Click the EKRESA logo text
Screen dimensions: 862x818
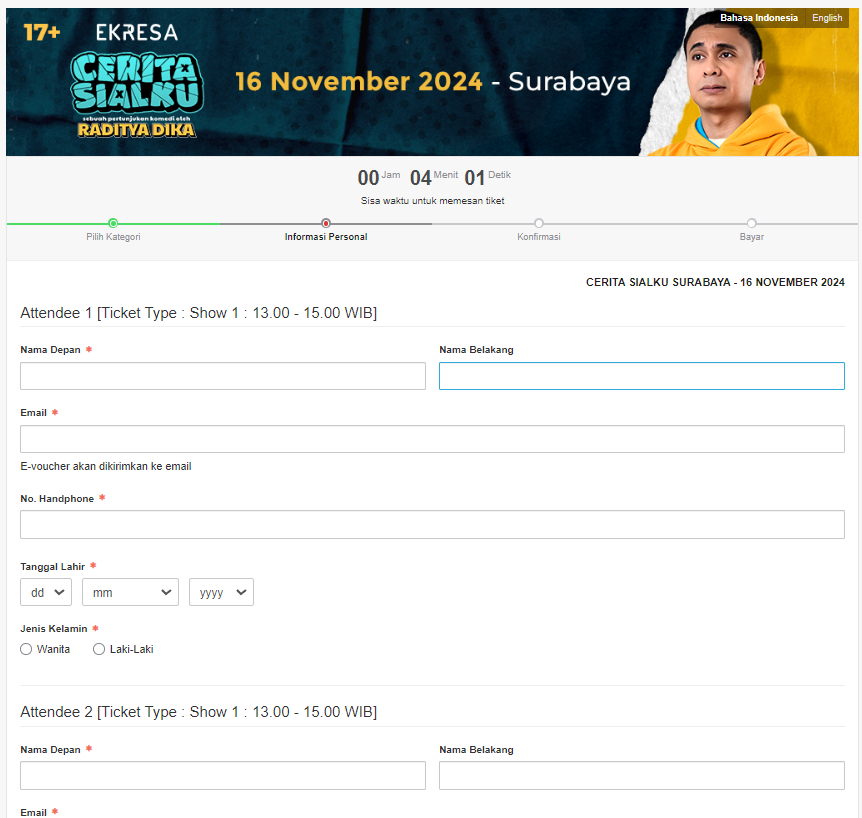pos(137,32)
